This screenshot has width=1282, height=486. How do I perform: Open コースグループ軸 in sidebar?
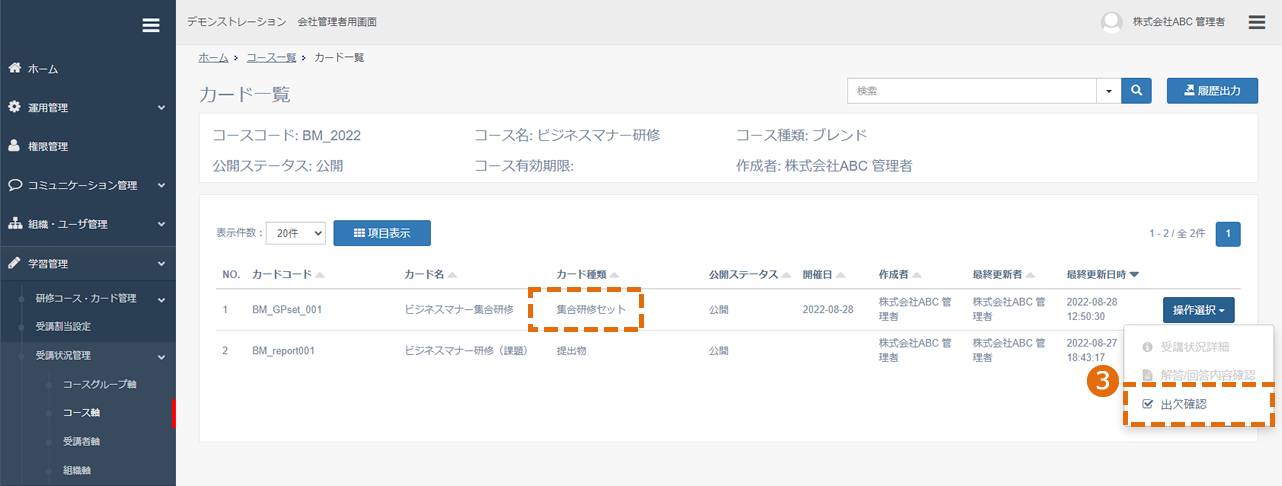point(99,383)
